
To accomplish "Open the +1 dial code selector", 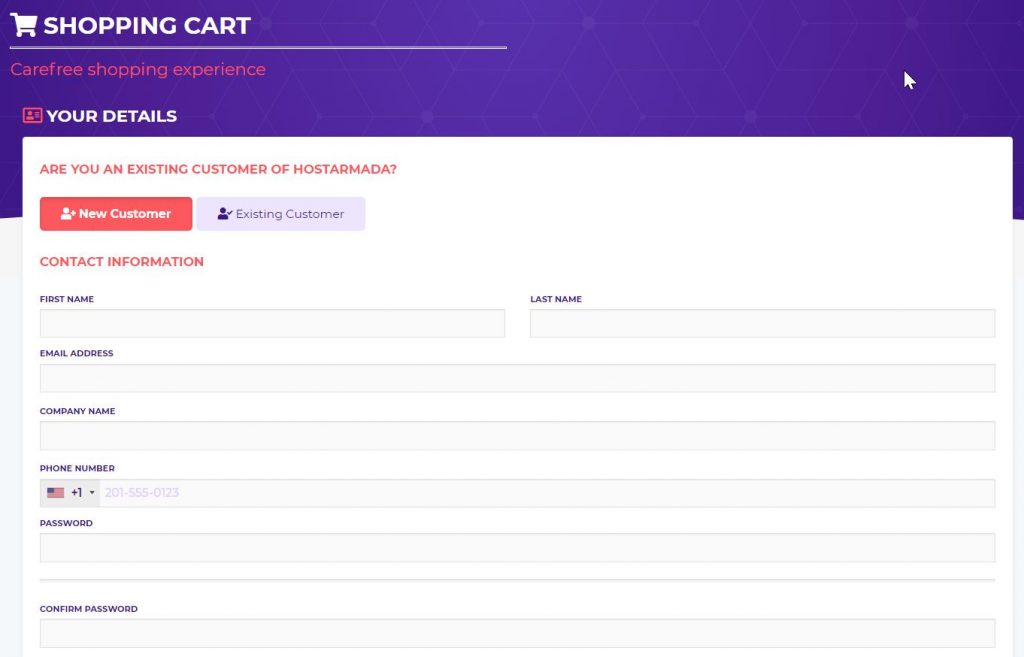I will click(x=76, y=493).
